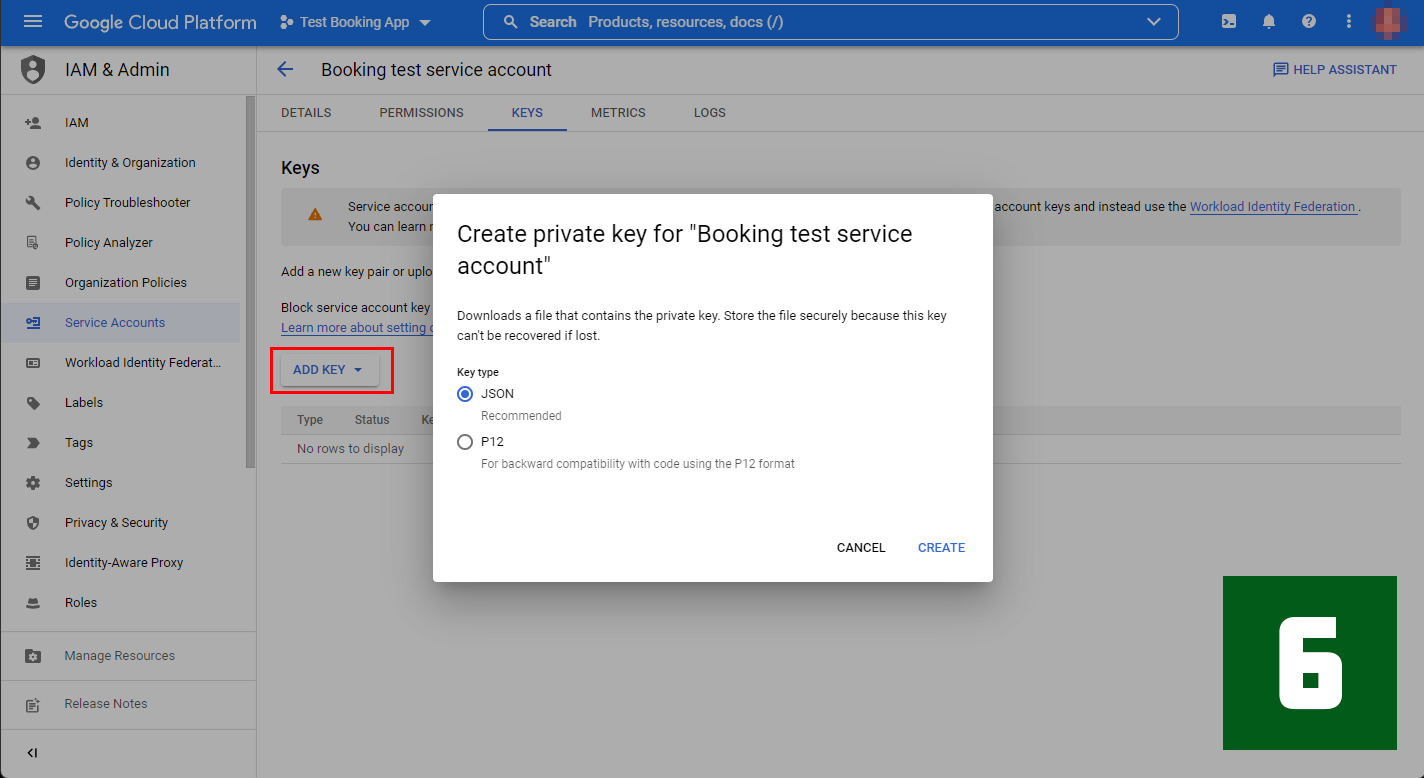The image size is (1424, 778).
Task: Open Service Accounts in sidebar
Action: 121,322
